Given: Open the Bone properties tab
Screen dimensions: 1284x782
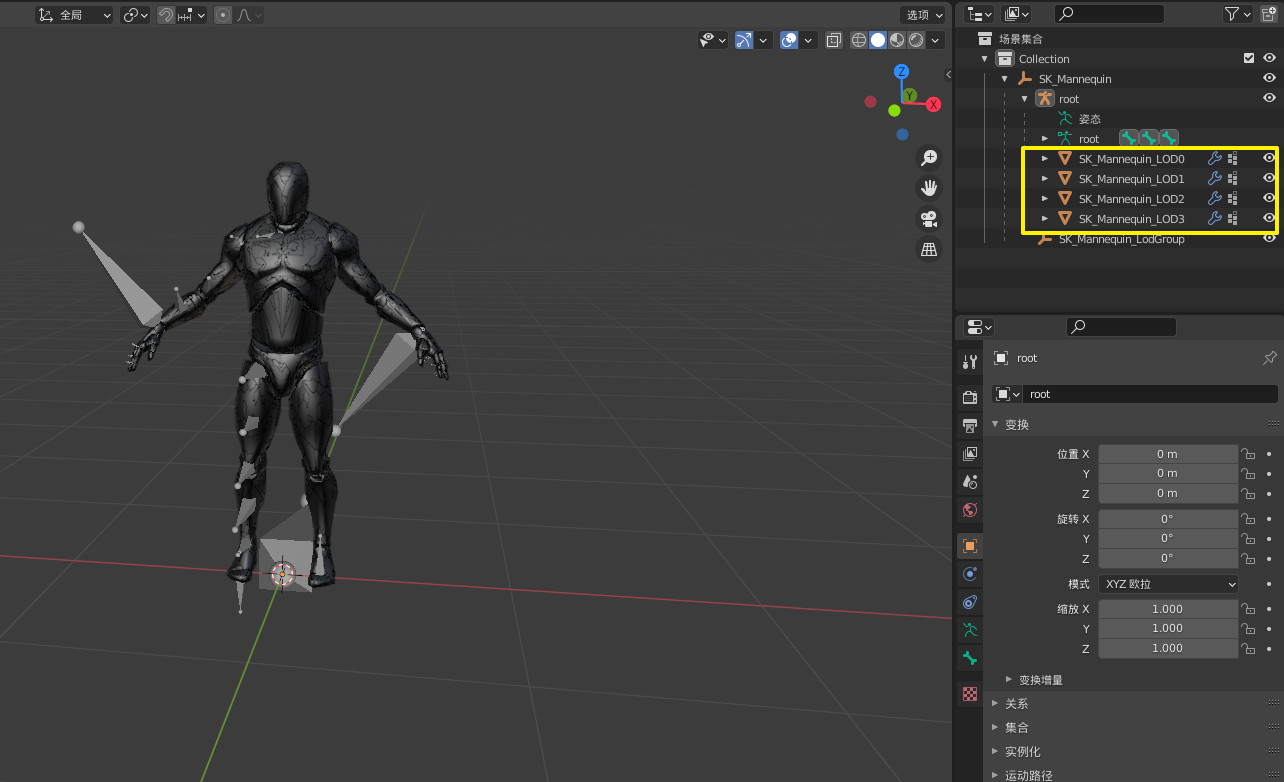Looking at the screenshot, I should click(969, 658).
